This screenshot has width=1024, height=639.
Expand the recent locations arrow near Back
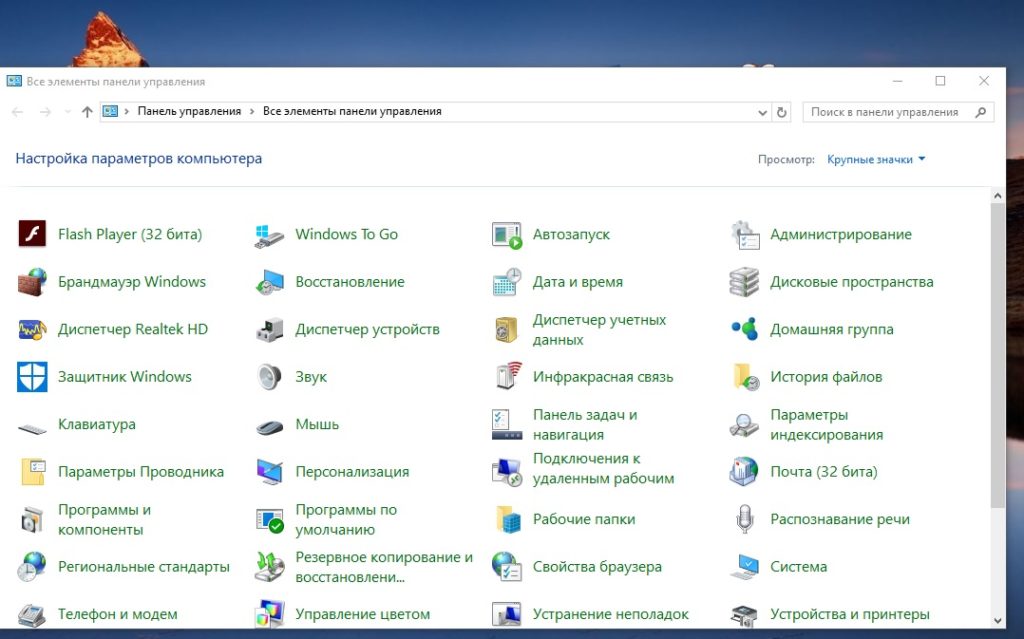[x=67, y=112]
